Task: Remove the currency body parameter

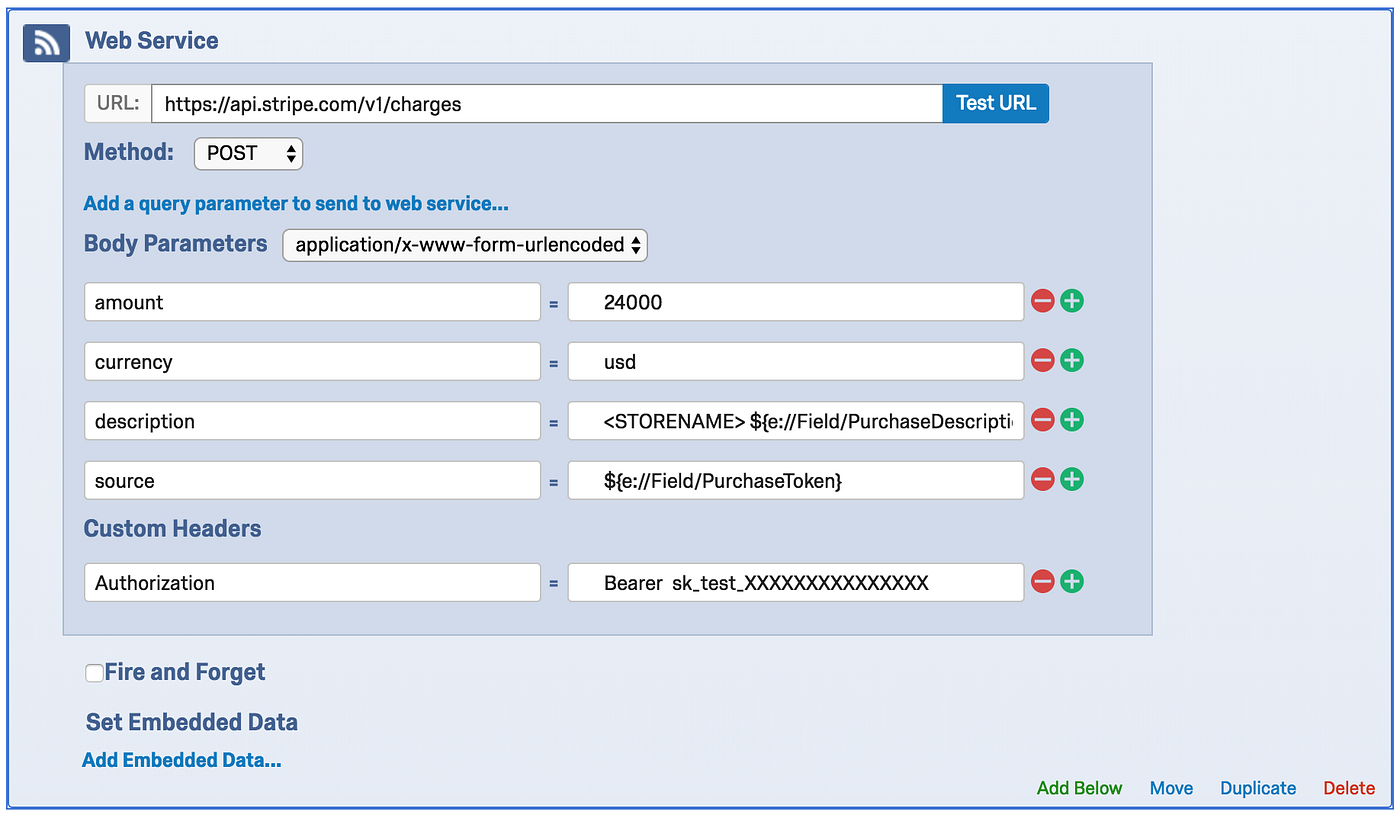Action: point(1043,361)
